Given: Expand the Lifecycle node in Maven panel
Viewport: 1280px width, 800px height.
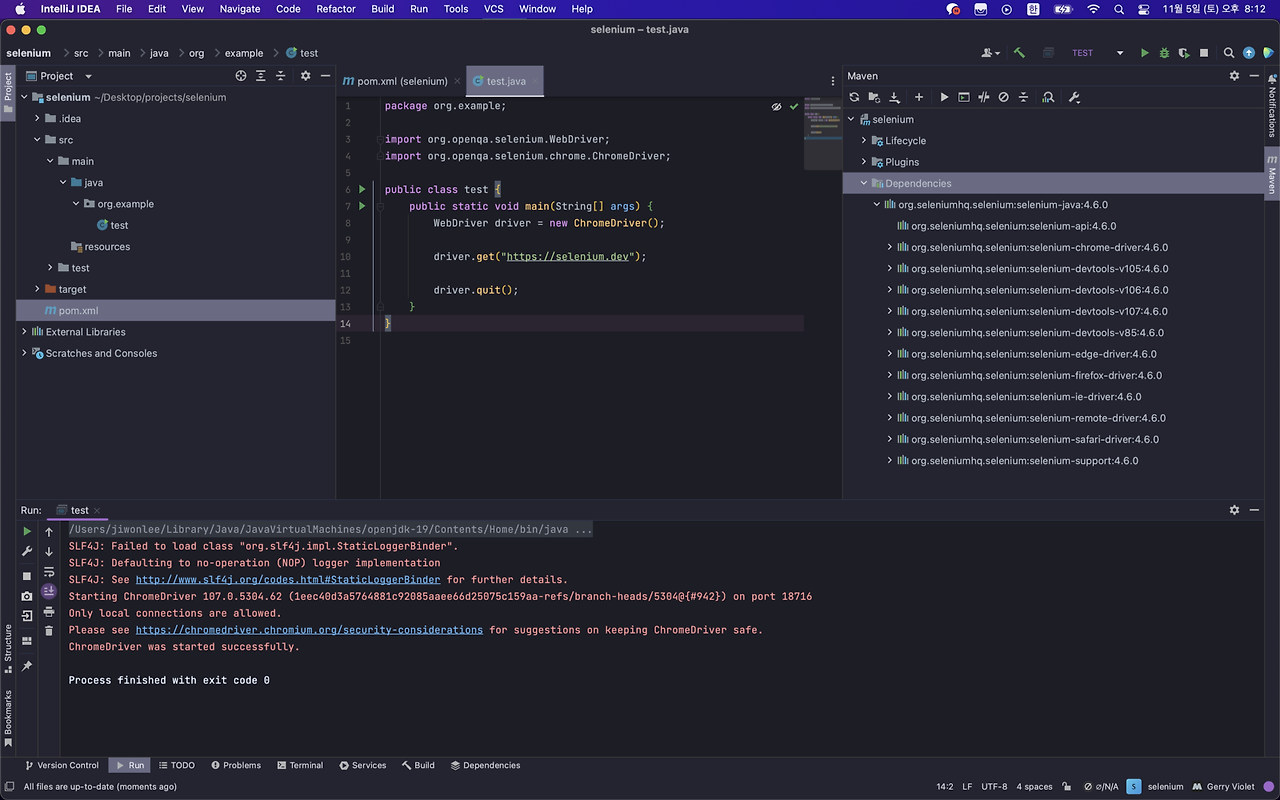Looking at the screenshot, I should (864, 141).
